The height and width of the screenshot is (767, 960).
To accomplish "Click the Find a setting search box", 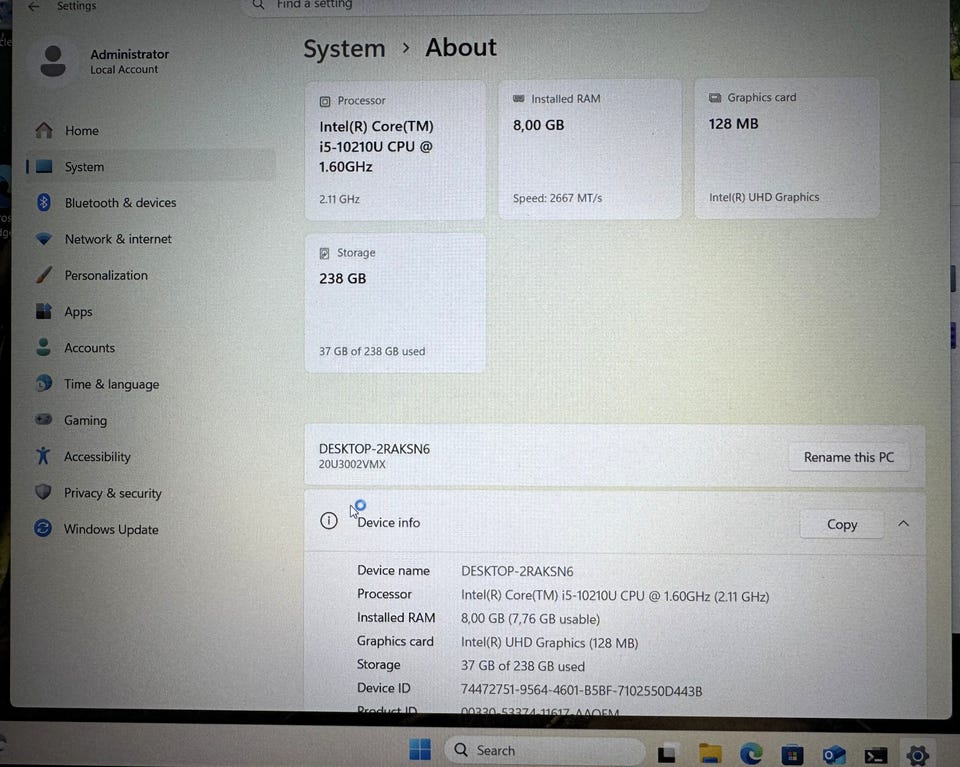I will coord(478,6).
